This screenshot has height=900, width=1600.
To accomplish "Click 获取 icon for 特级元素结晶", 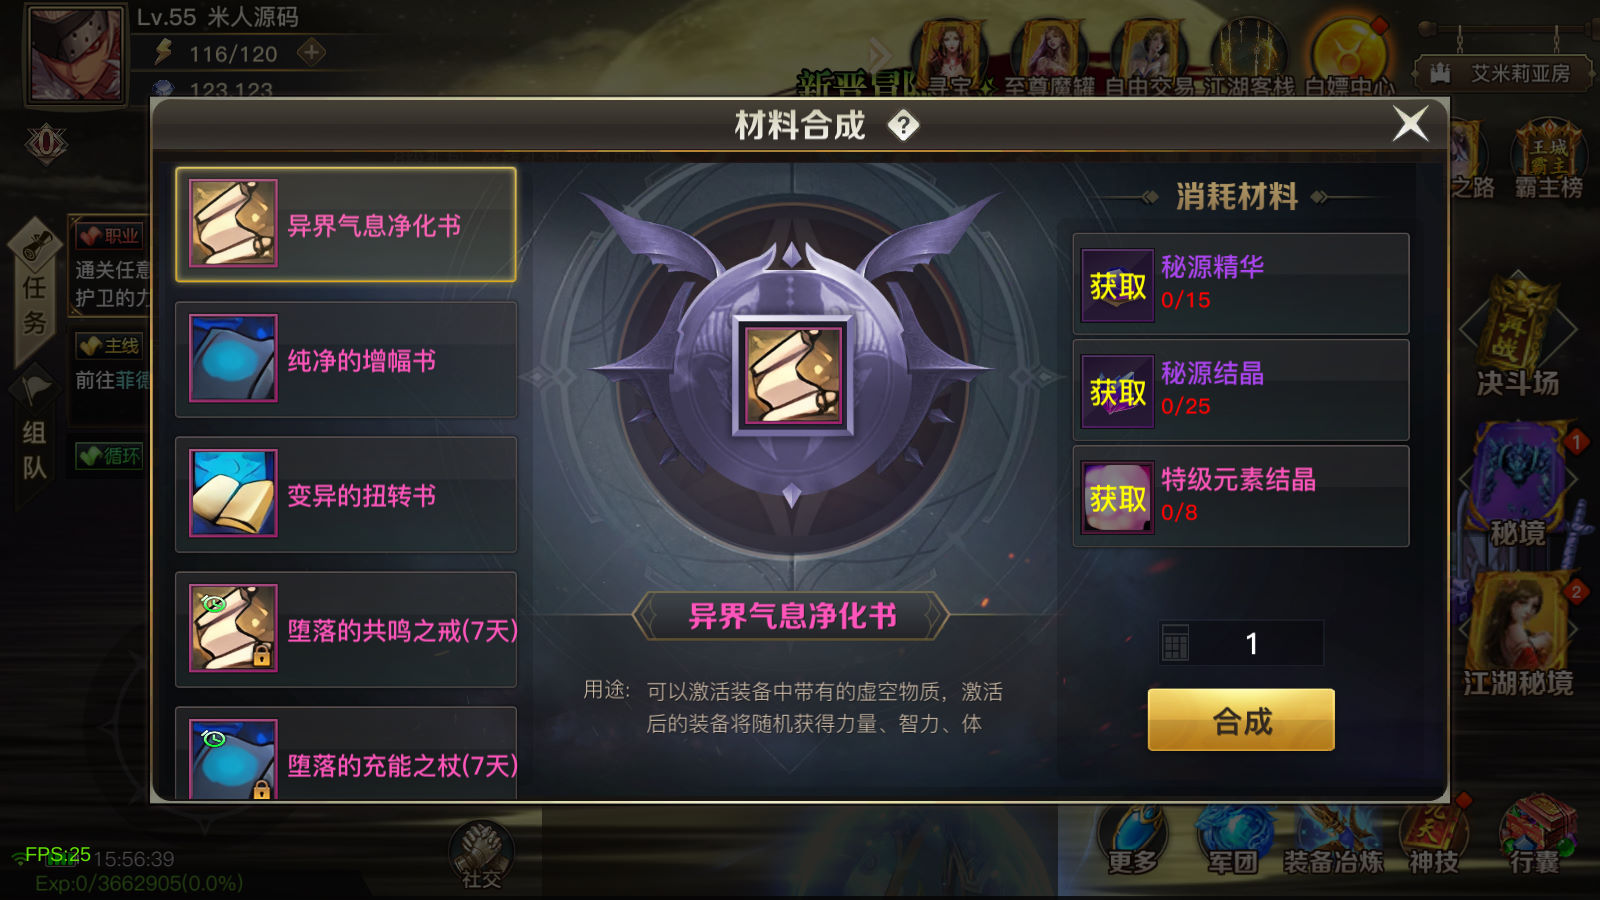I will [1118, 498].
